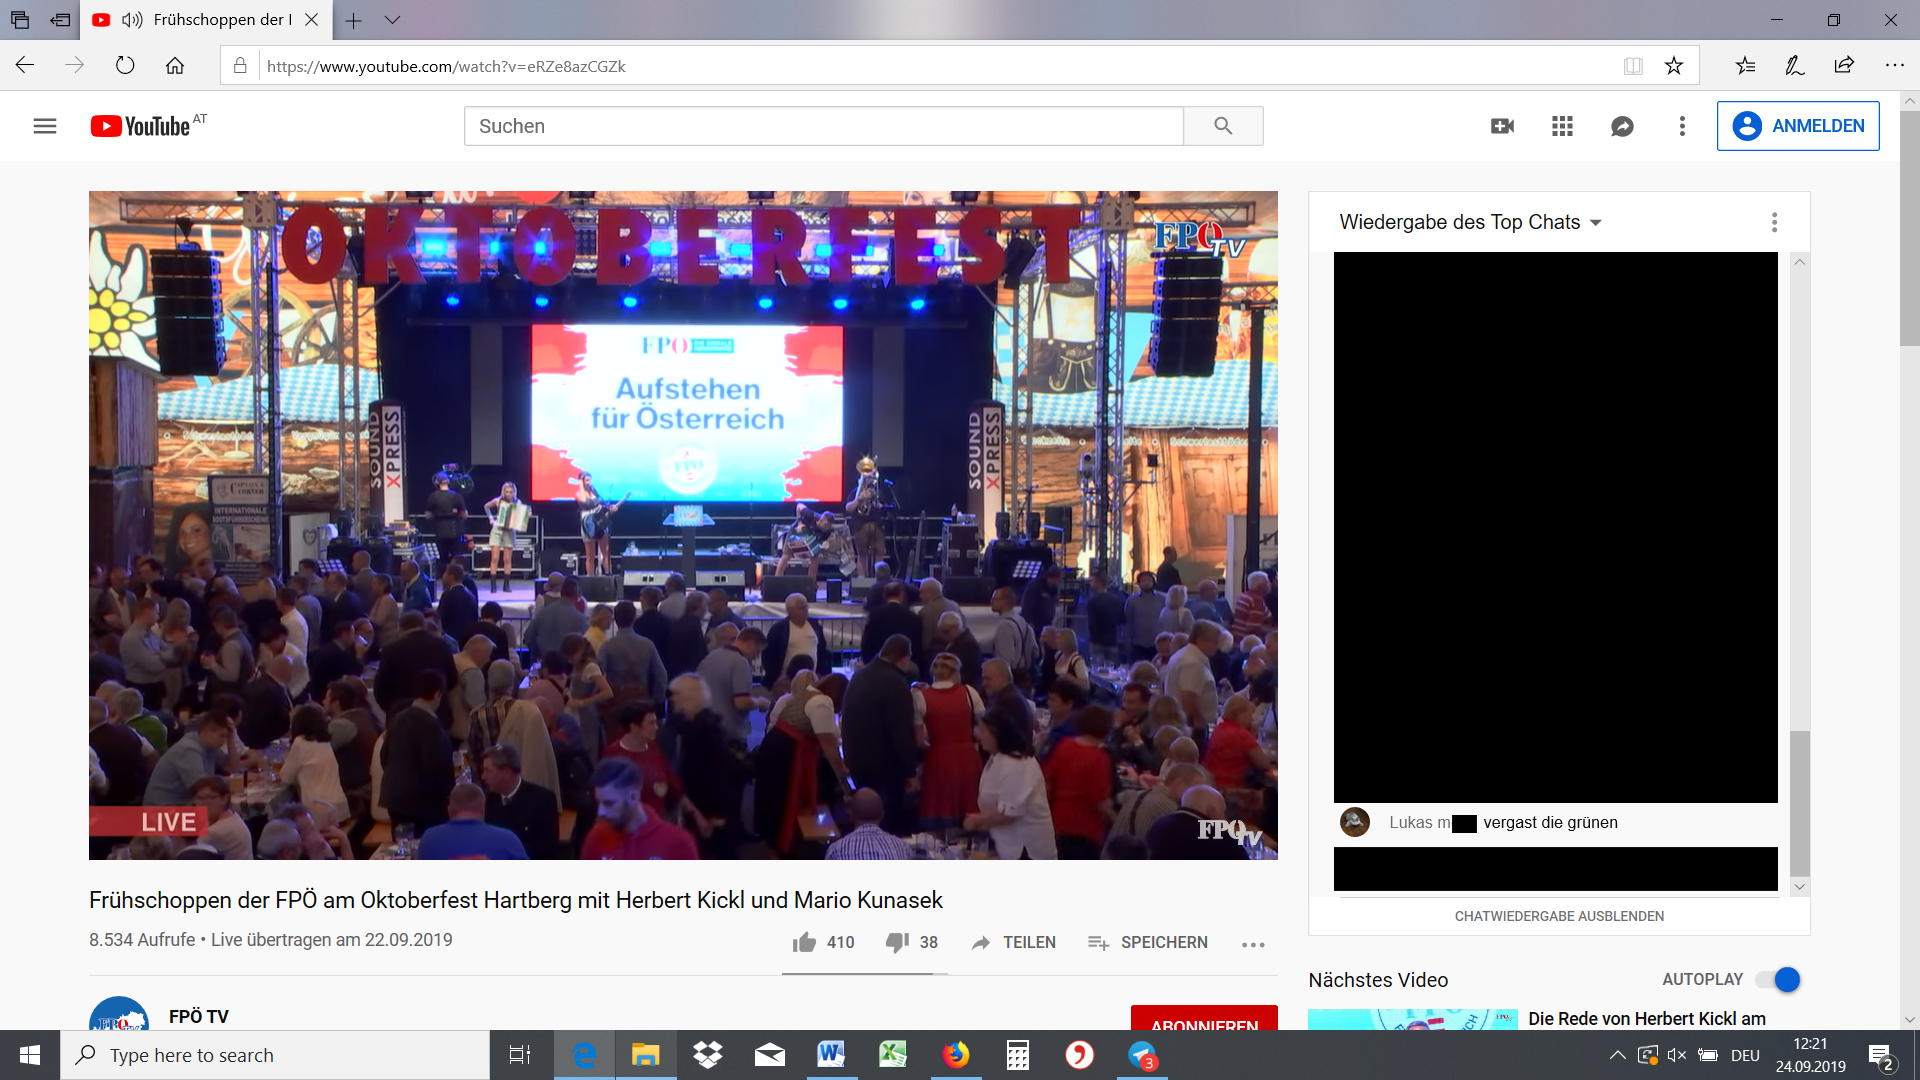
Task: Open chat panel three-dot options
Action: (1775, 222)
